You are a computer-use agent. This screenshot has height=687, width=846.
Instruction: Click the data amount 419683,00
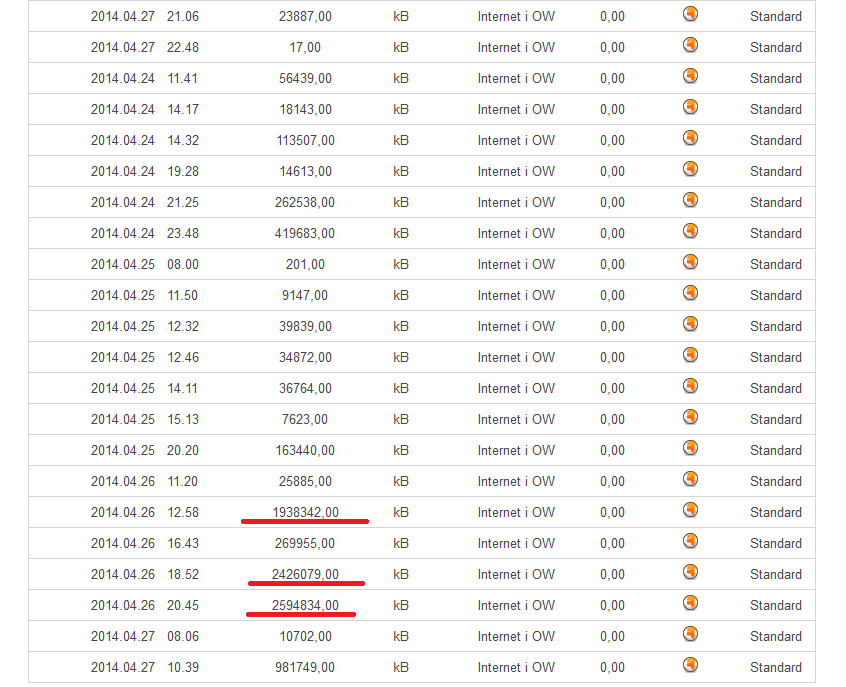pyautogui.click(x=305, y=234)
